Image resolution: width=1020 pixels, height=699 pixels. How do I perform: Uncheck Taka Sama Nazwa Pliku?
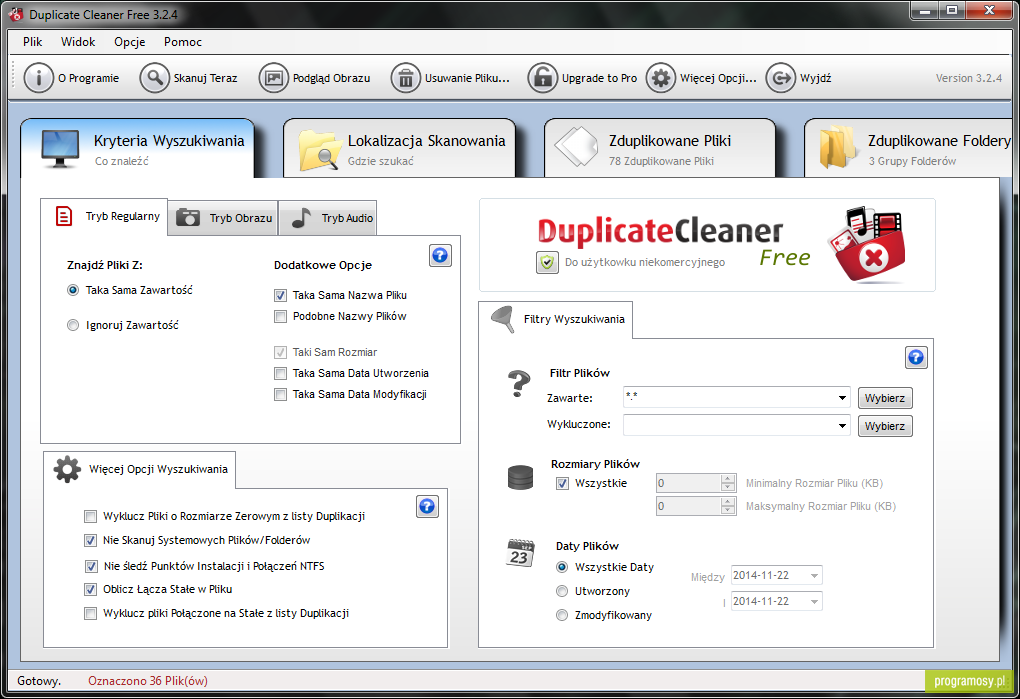click(280, 296)
